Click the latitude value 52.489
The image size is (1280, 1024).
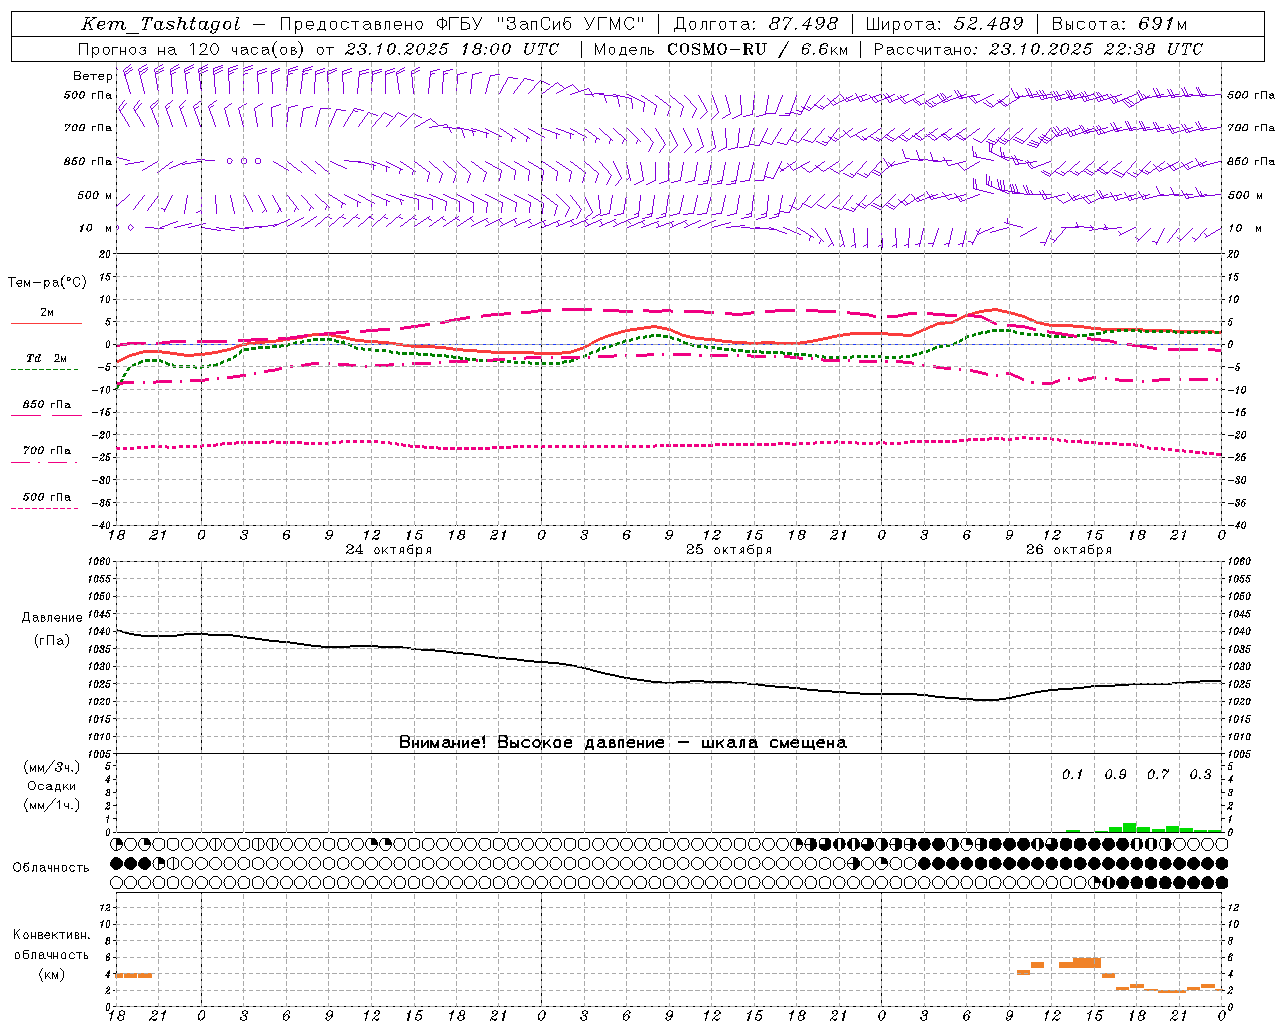point(988,24)
